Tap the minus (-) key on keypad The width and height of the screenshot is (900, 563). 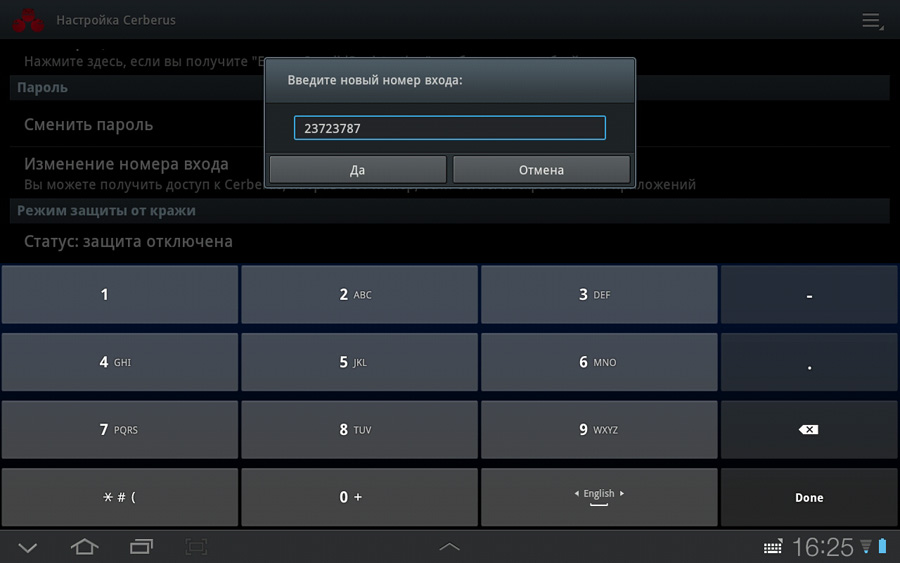click(809, 294)
